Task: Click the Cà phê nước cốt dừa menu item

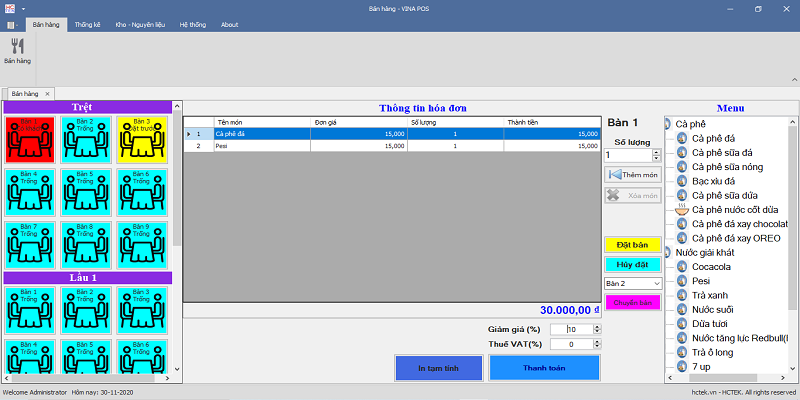Action: coord(735,209)
